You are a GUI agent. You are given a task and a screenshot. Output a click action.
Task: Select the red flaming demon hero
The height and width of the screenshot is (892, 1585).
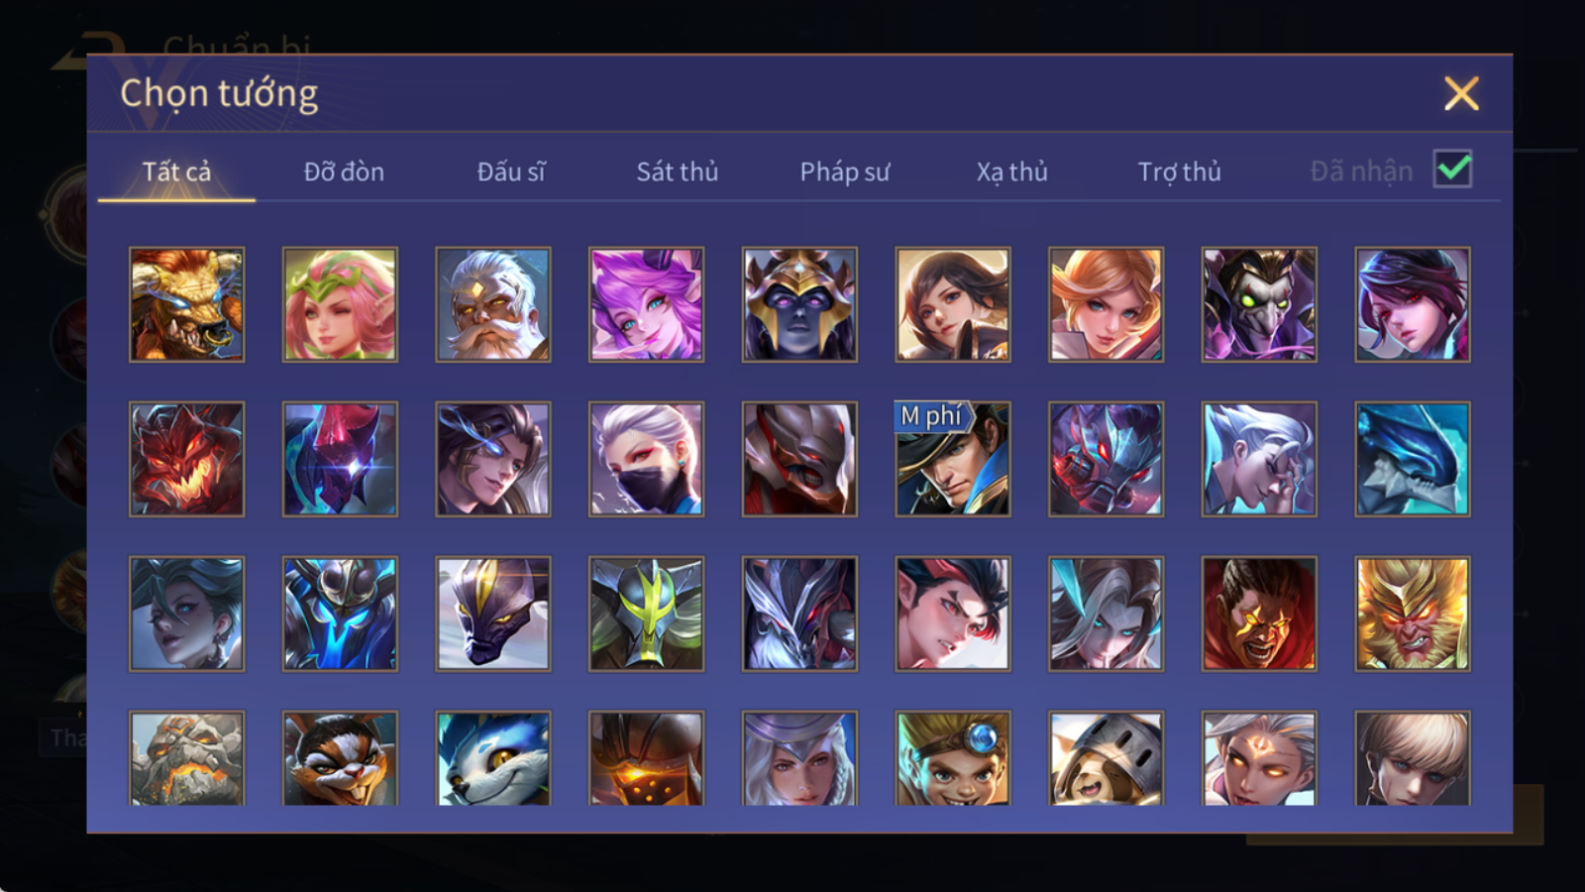point(187,459)
